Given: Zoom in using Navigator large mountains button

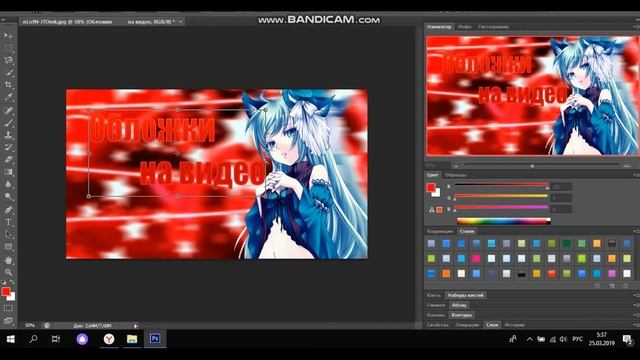Looking at the screenshot, I should tap(627, 166).
